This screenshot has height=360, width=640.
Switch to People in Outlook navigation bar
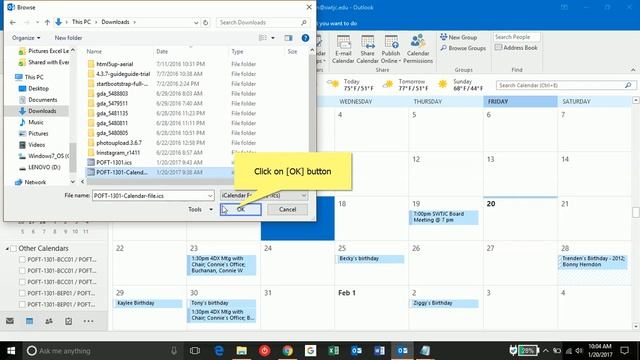(49, 321)
